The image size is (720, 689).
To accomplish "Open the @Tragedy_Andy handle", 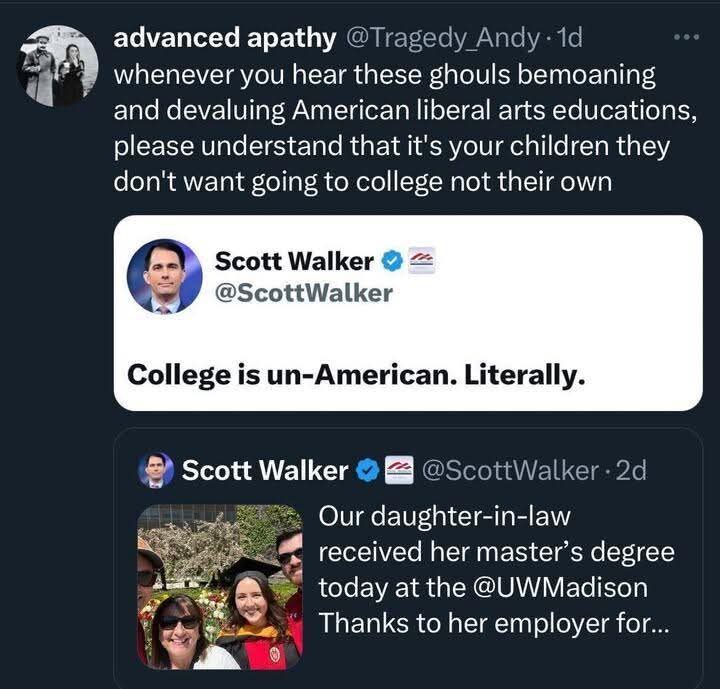I will pyautogui.click(x=440, y=38).
